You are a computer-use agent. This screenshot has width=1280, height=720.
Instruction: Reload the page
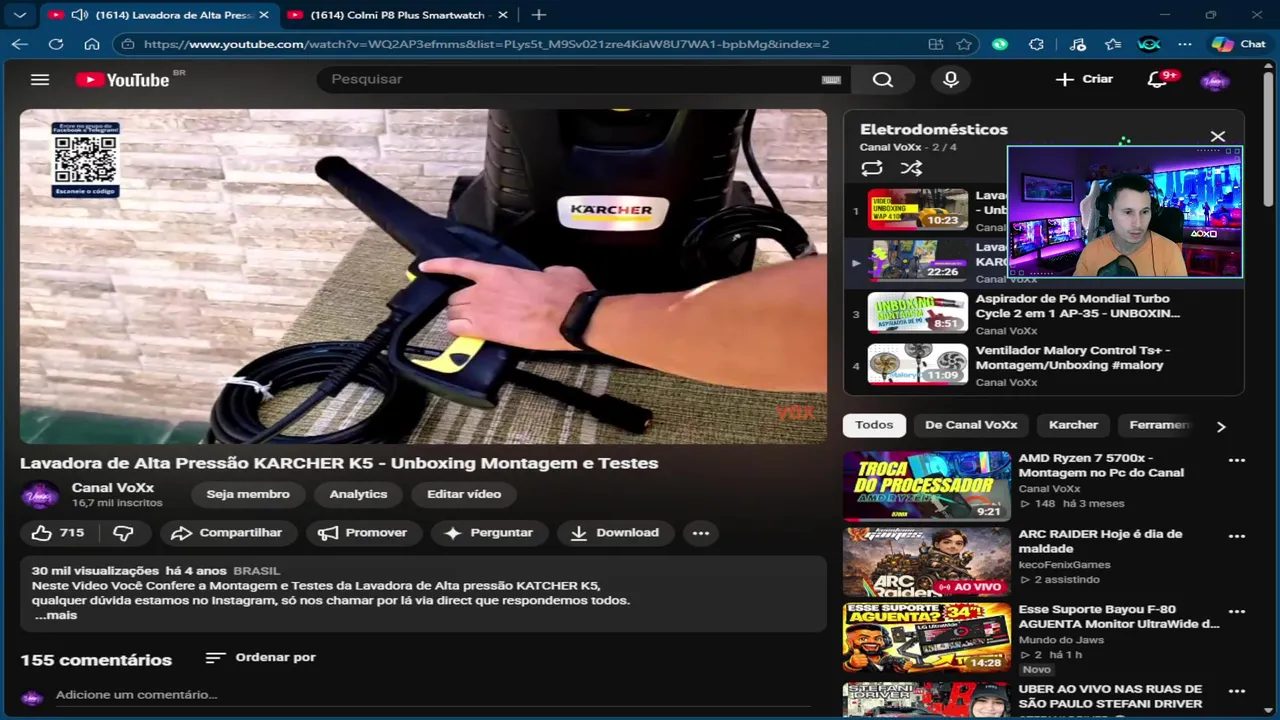(x=56, y=44)
